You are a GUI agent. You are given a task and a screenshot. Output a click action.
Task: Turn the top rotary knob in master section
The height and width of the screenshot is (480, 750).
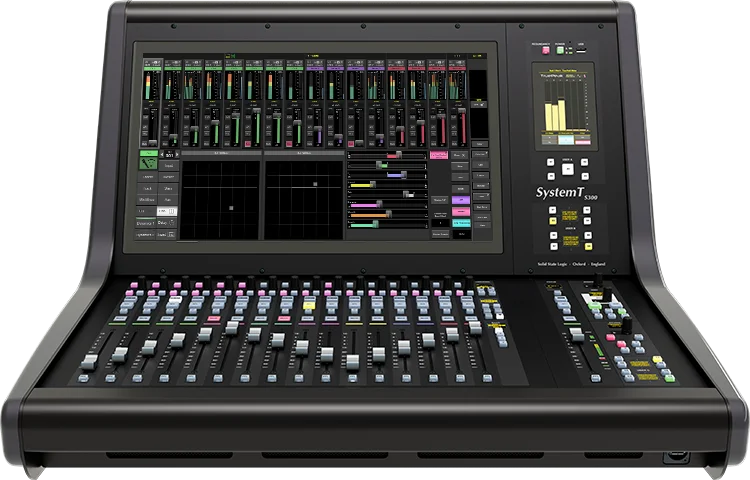[598, 279]
